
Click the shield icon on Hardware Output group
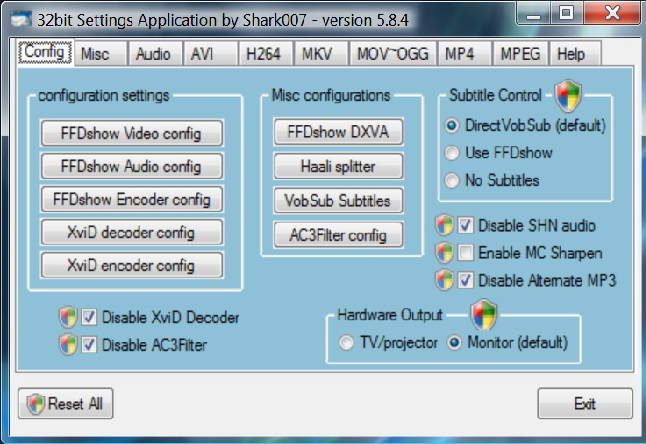[484, 314]
